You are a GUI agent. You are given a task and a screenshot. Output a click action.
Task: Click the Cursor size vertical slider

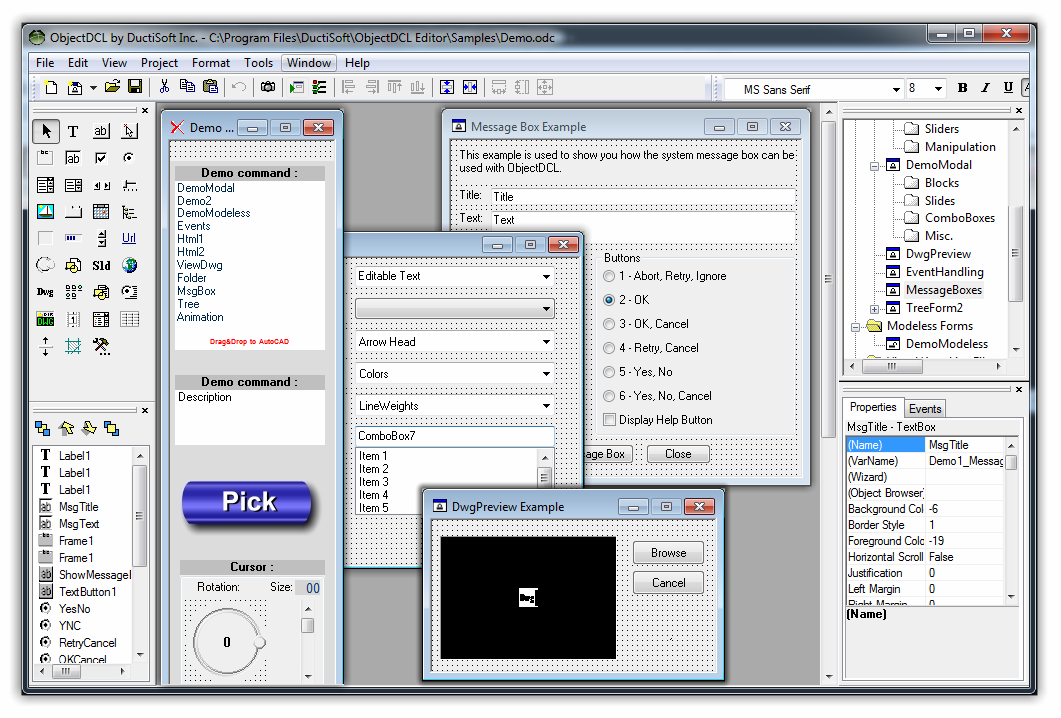tap(308, 625)
